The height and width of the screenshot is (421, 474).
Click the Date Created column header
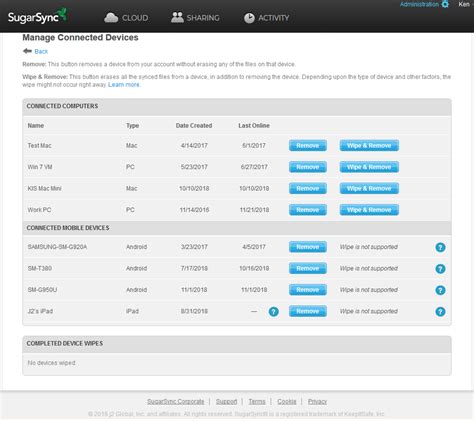tap(194, 126)
